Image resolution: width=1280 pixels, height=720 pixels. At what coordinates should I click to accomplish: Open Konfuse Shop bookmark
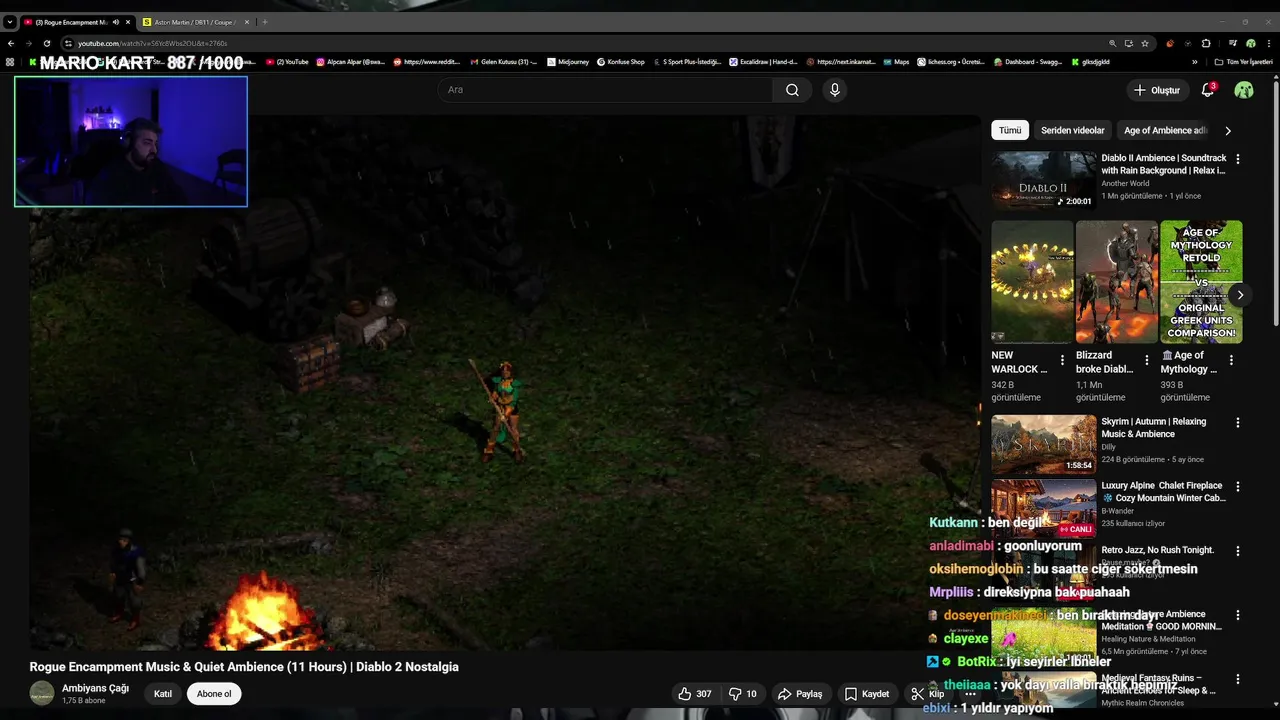coord(621,62)
